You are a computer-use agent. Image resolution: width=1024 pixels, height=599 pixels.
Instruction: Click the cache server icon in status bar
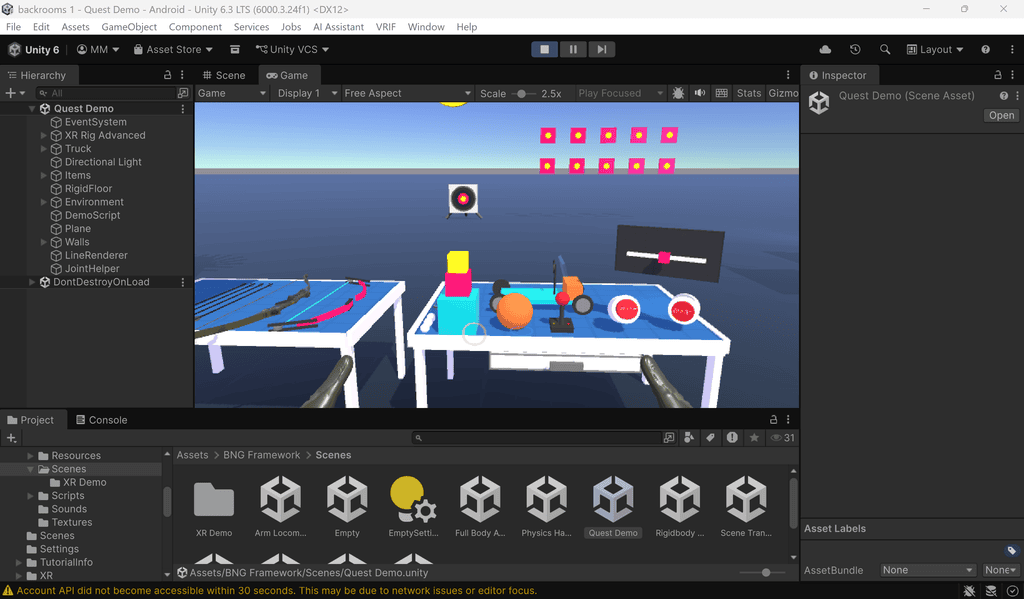[x=991, y=591]
